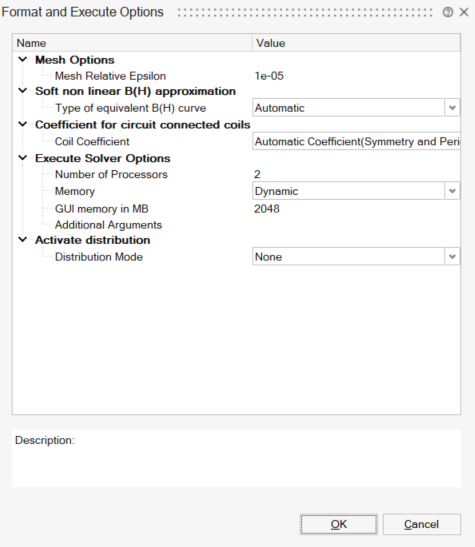Open the help question mark icon
Screen dimensions: 475x547
(448, 13)
